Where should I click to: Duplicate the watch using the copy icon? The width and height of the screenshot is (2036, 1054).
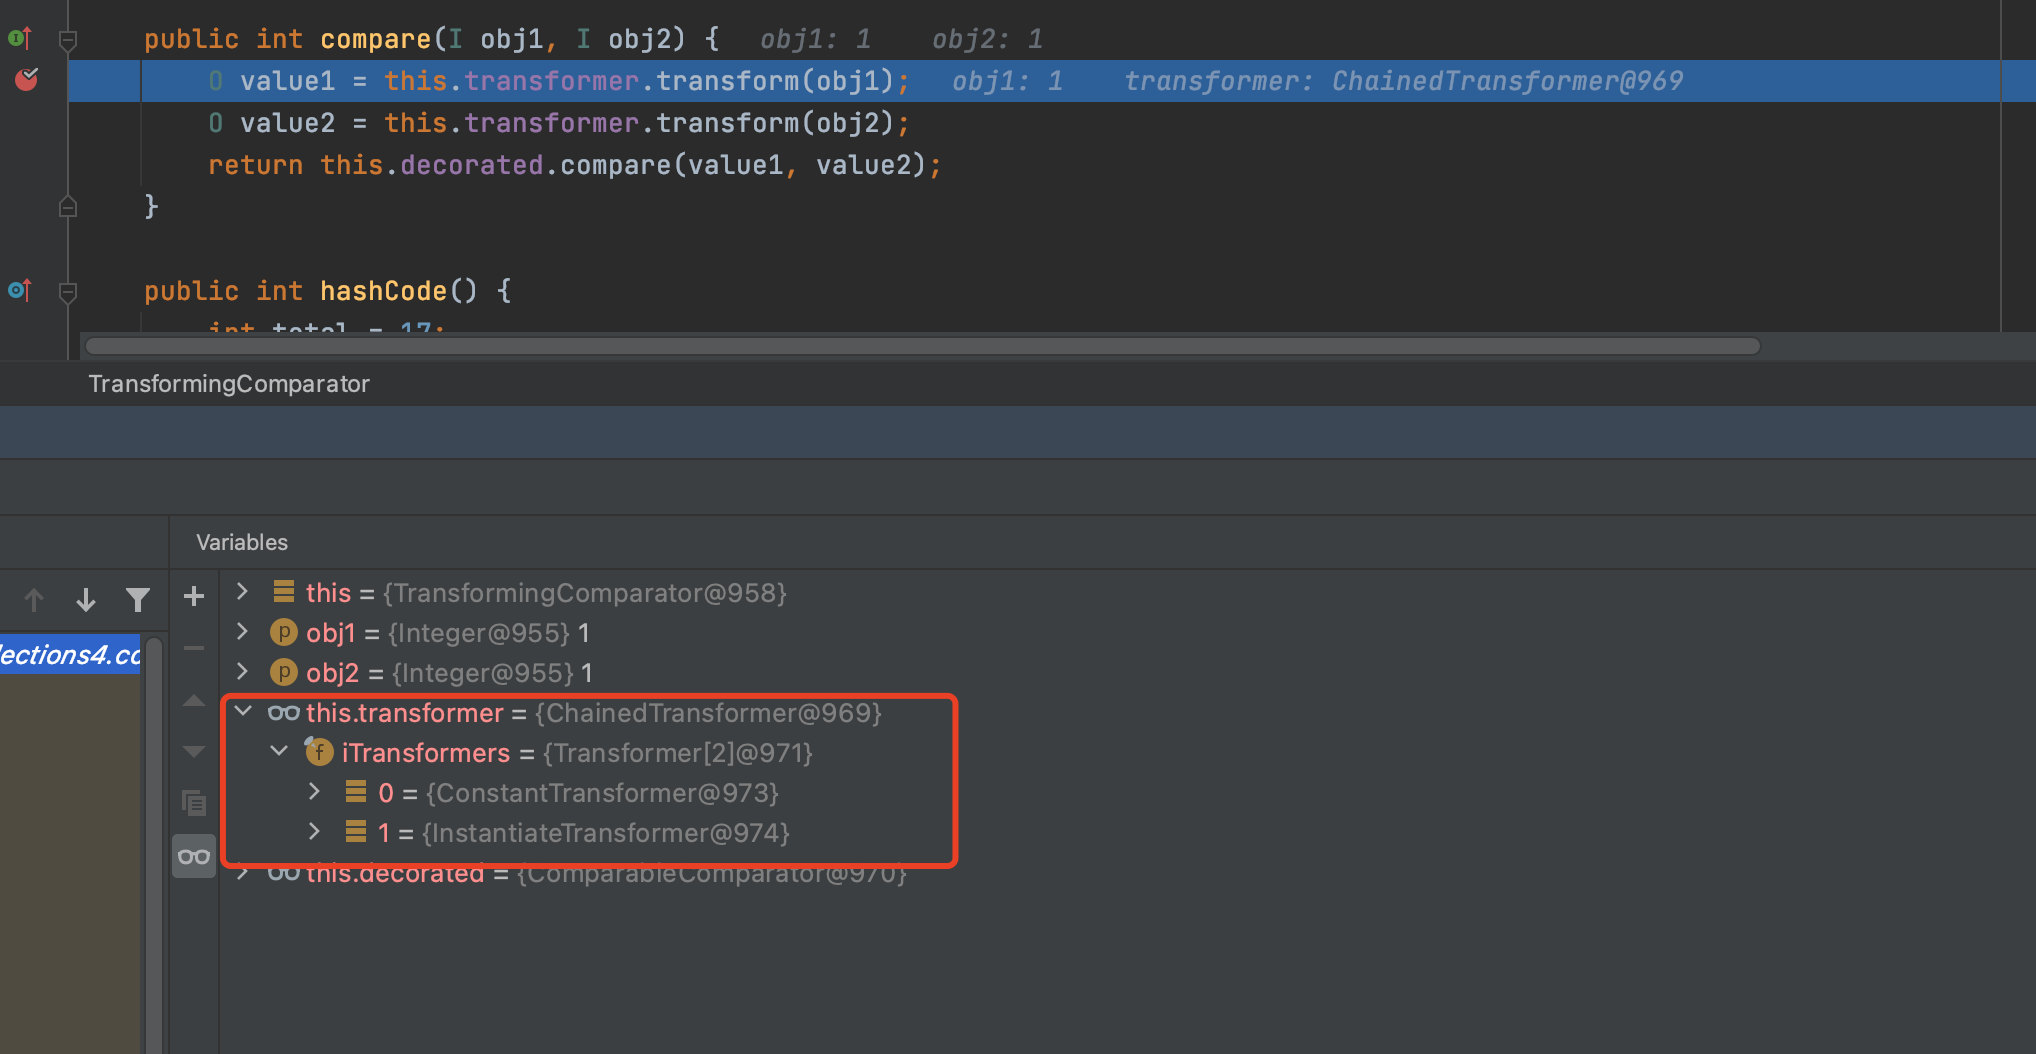[x=194, y=803]
